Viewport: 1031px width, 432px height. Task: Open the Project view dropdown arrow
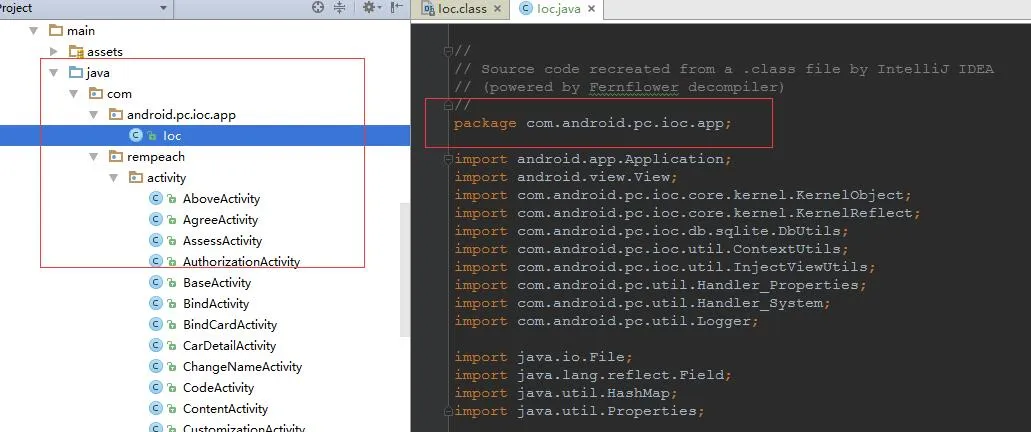pos(163,9)
